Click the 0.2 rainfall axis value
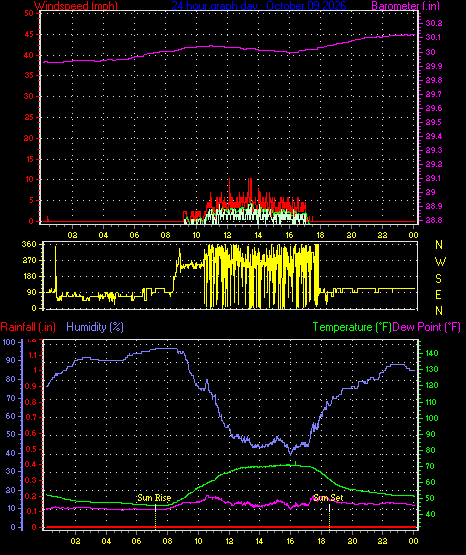 [31, 496]
